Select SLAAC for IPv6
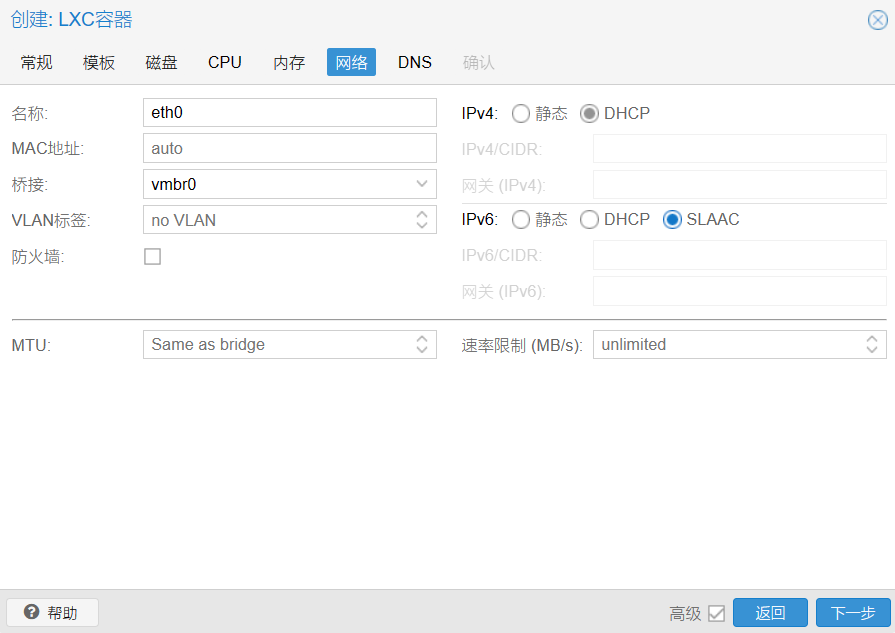 pyautogui.click(x=672, y=219)
